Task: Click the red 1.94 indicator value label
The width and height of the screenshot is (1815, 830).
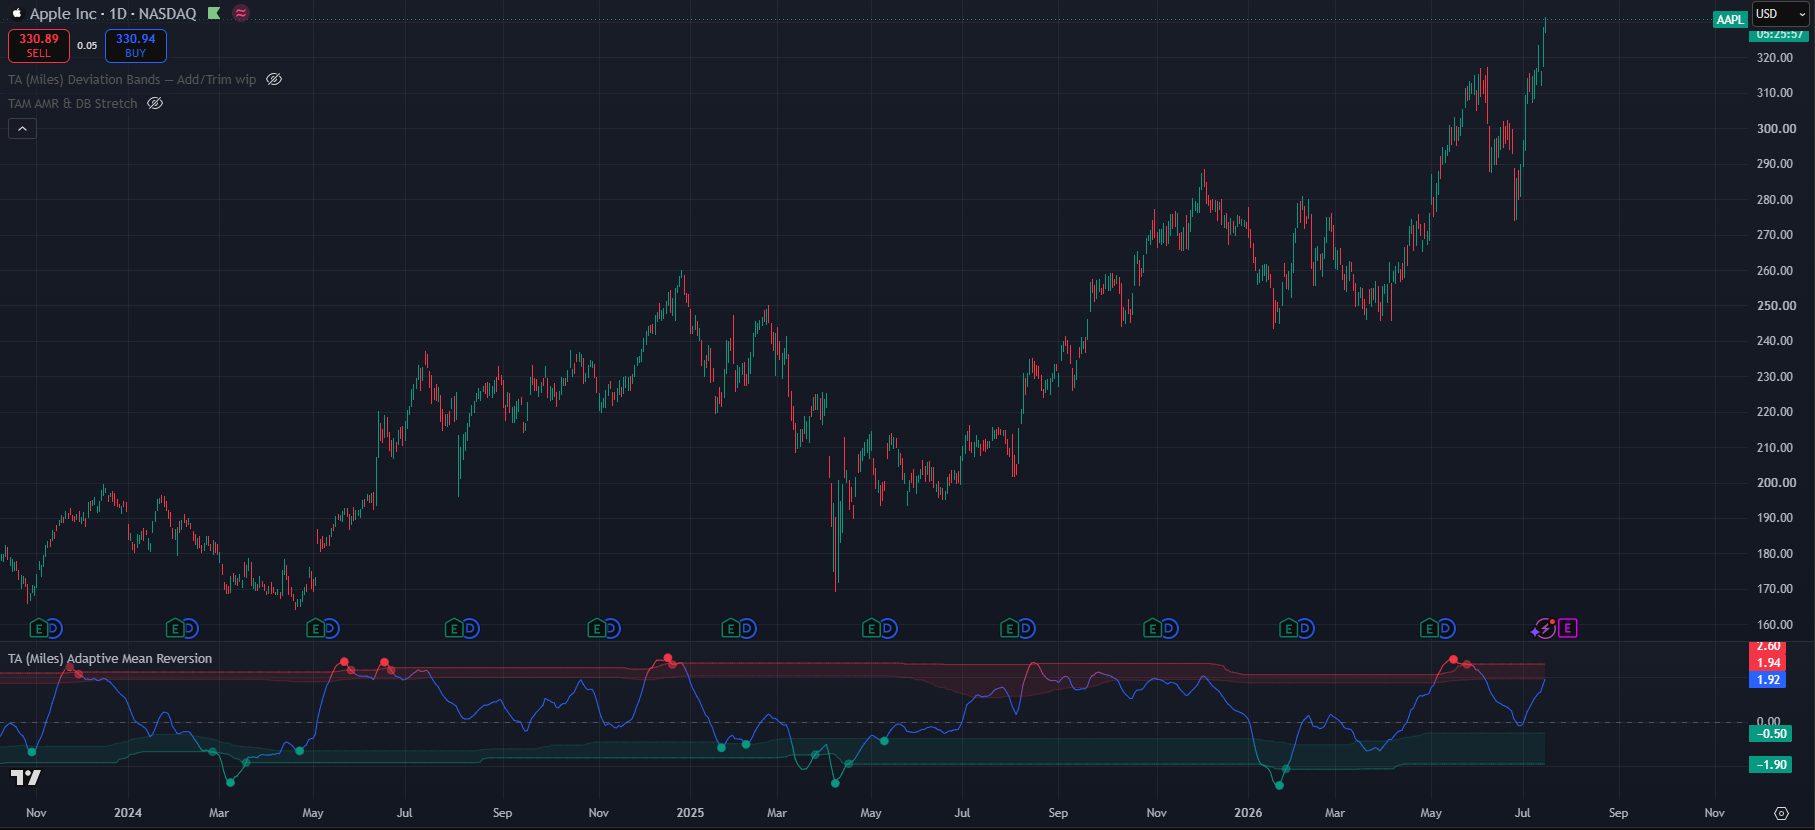Action: click(1769, 663)
